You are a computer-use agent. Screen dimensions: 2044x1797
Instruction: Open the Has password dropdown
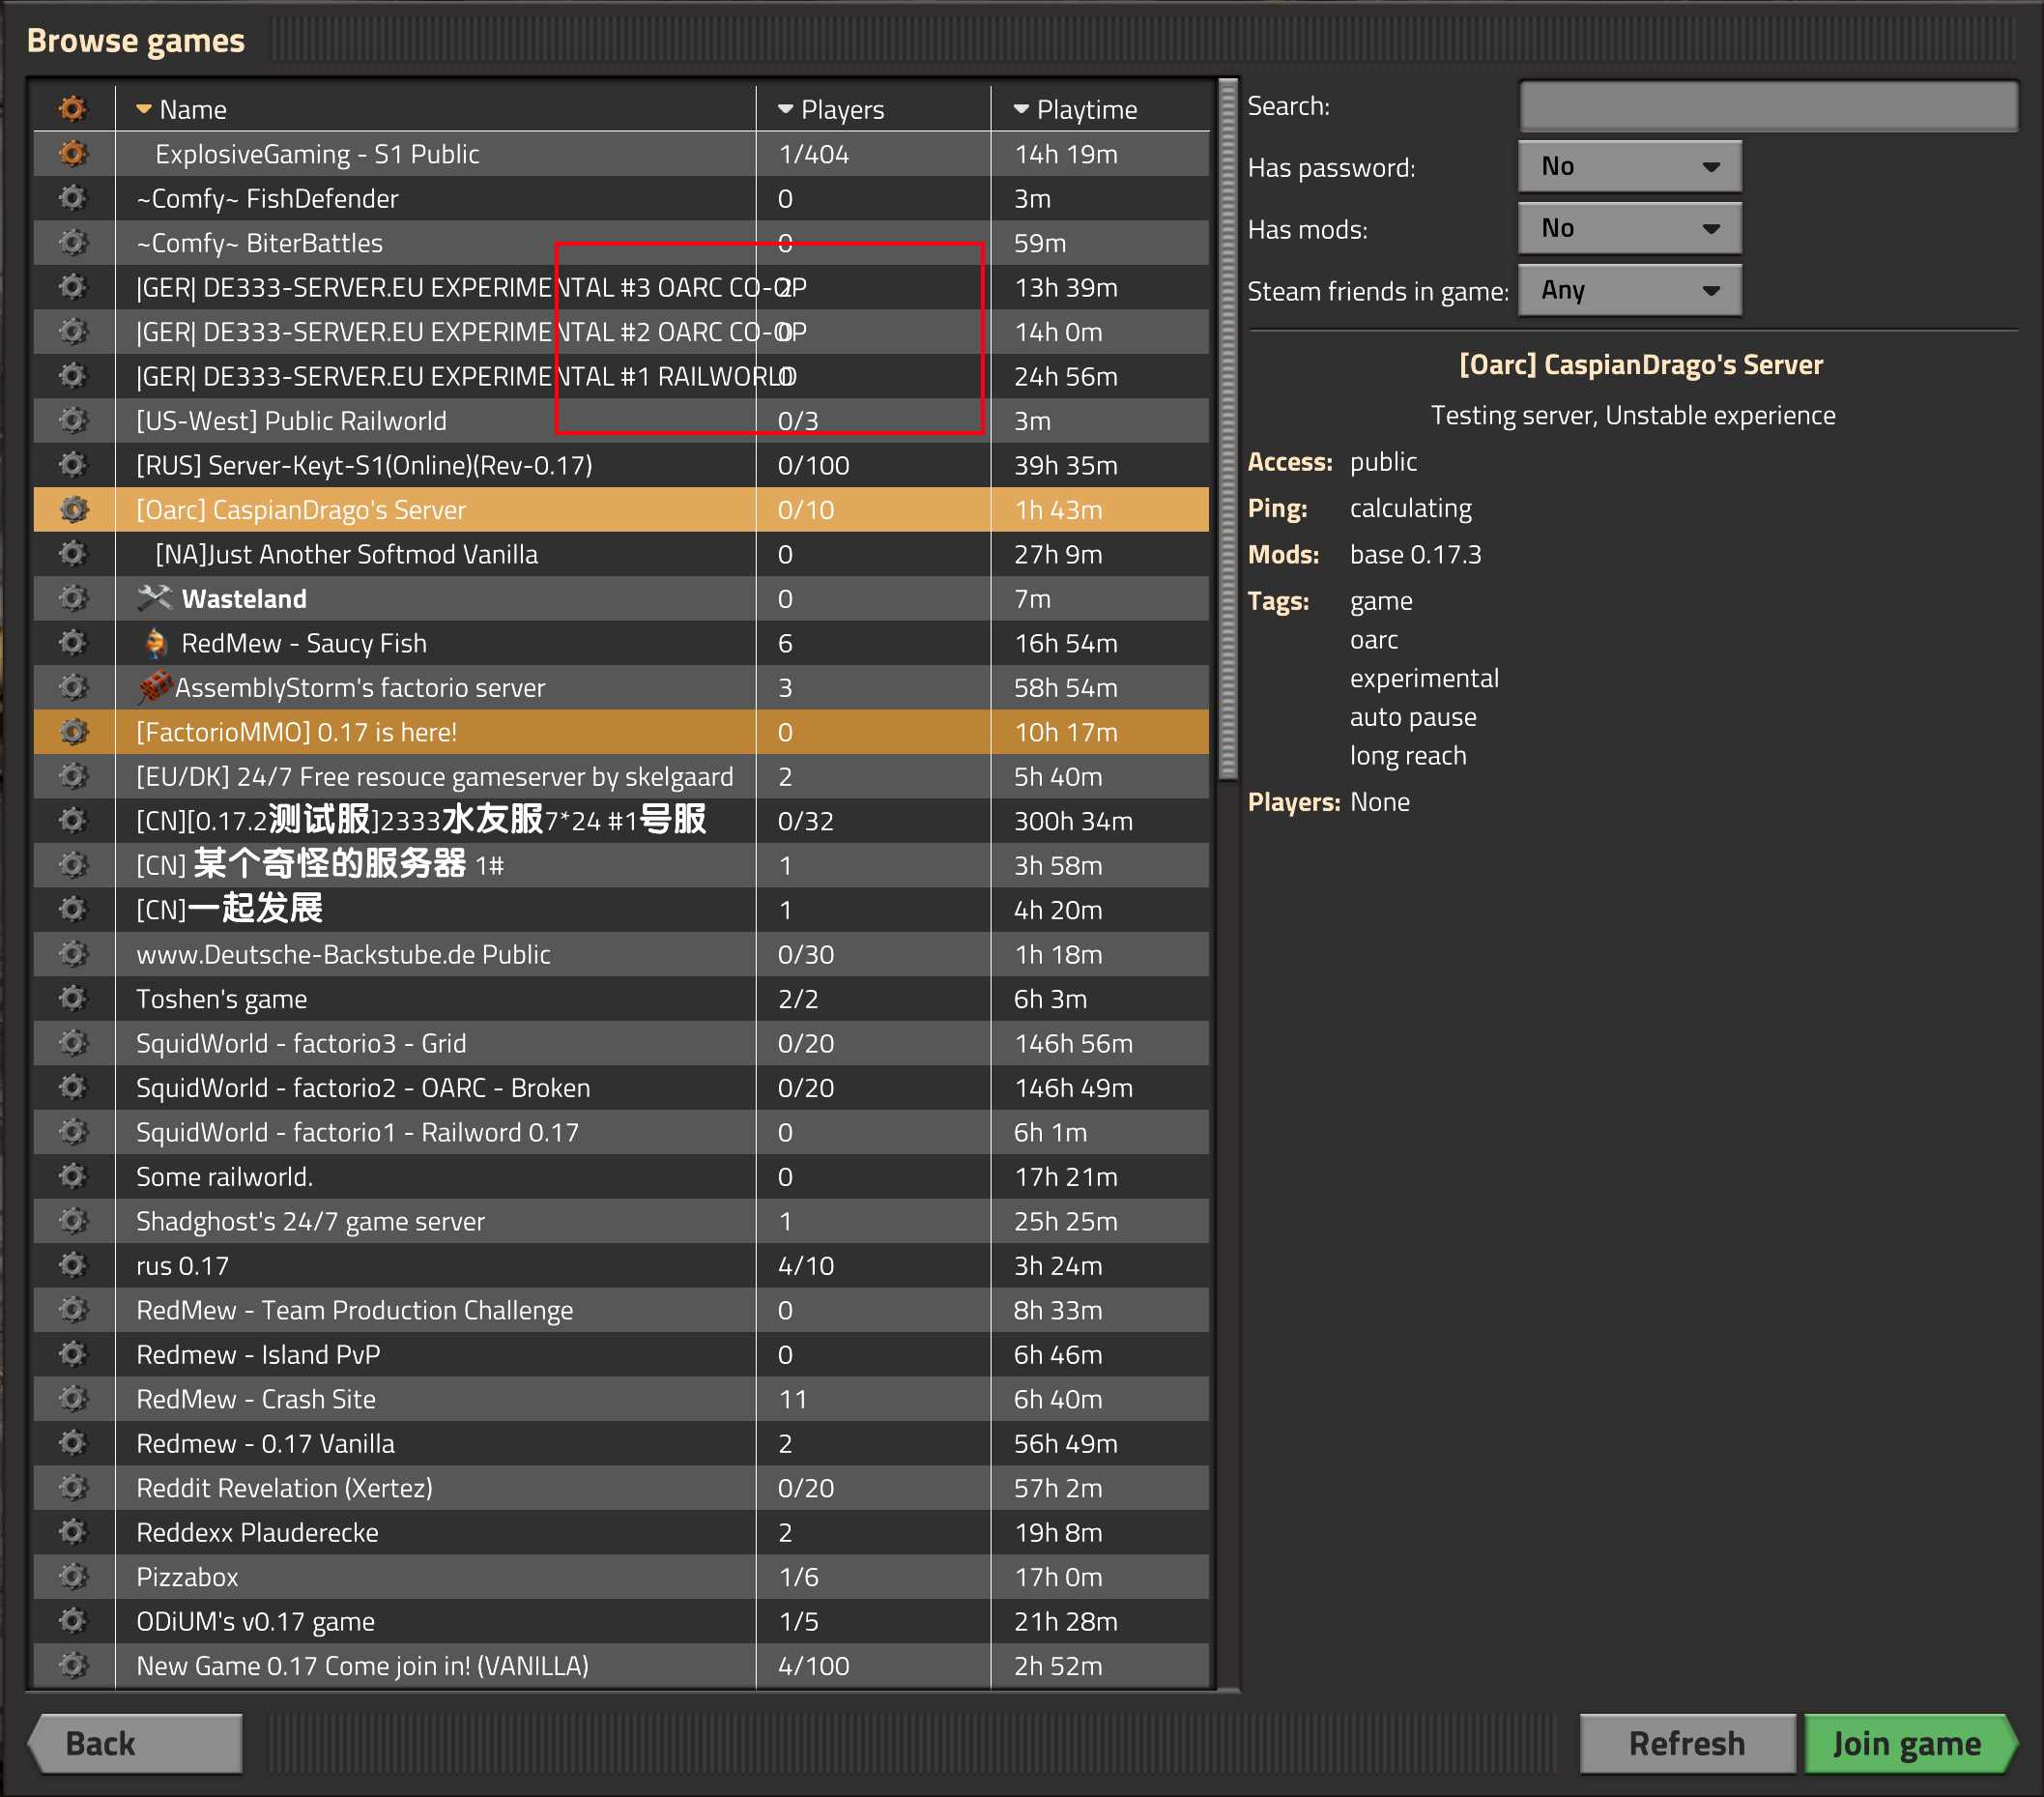point(1629,167)
